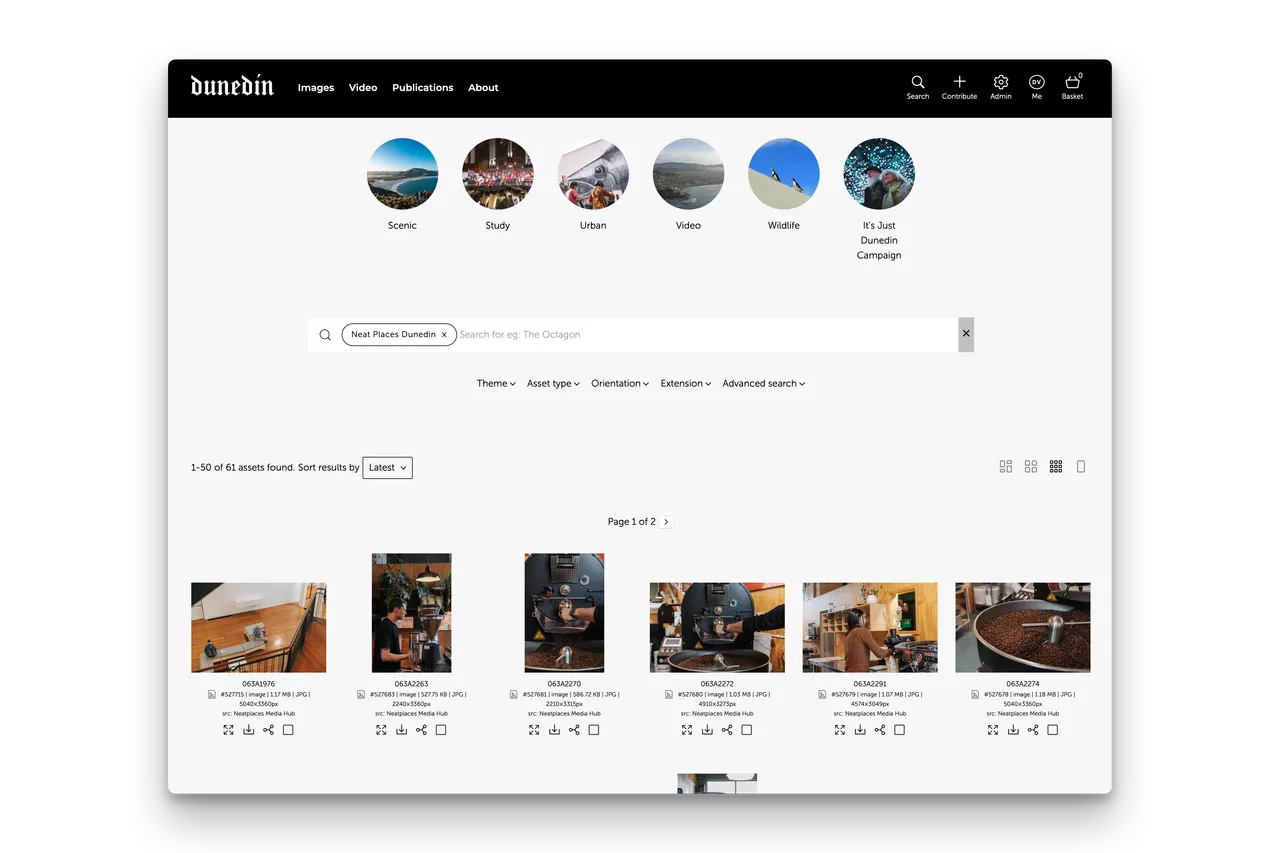
Task: Share asset 063A2270
Action: click(x=574, y=730)
